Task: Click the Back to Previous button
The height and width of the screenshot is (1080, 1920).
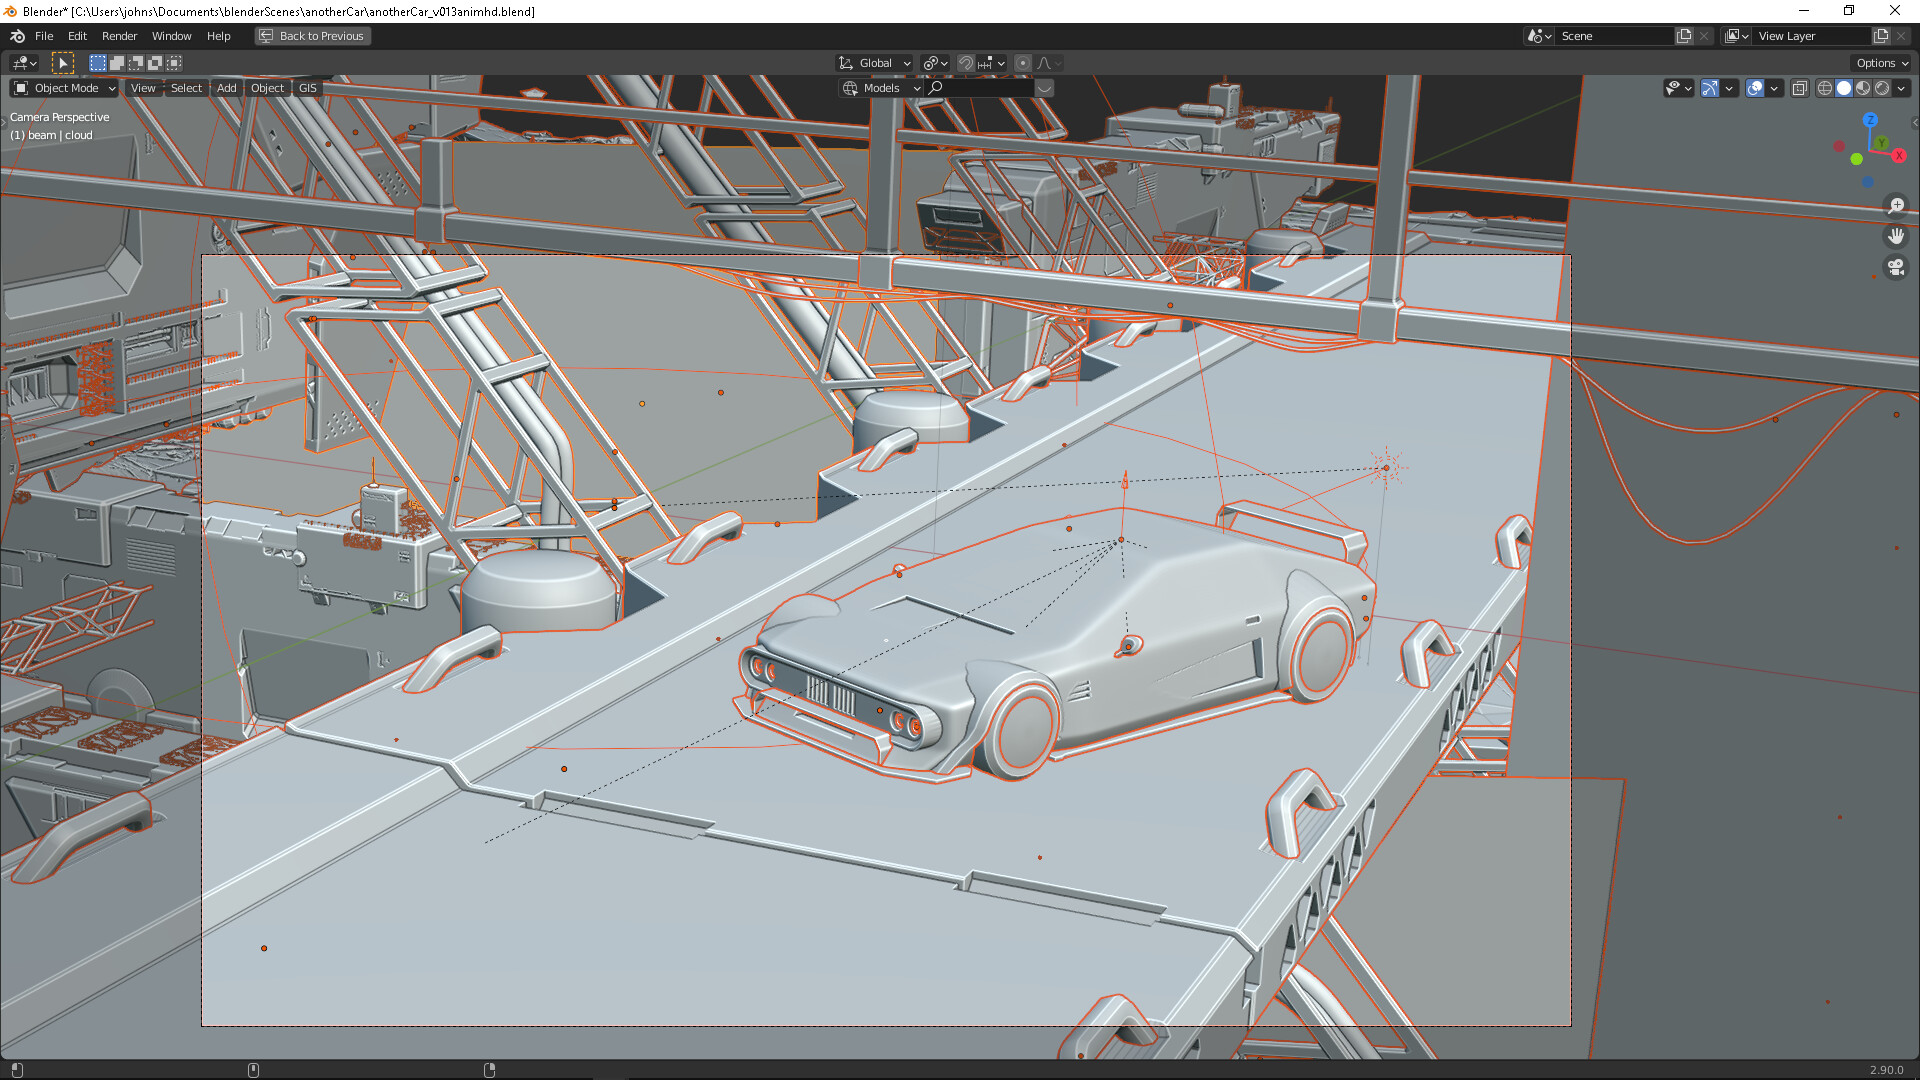Action: tap(312, 36)
